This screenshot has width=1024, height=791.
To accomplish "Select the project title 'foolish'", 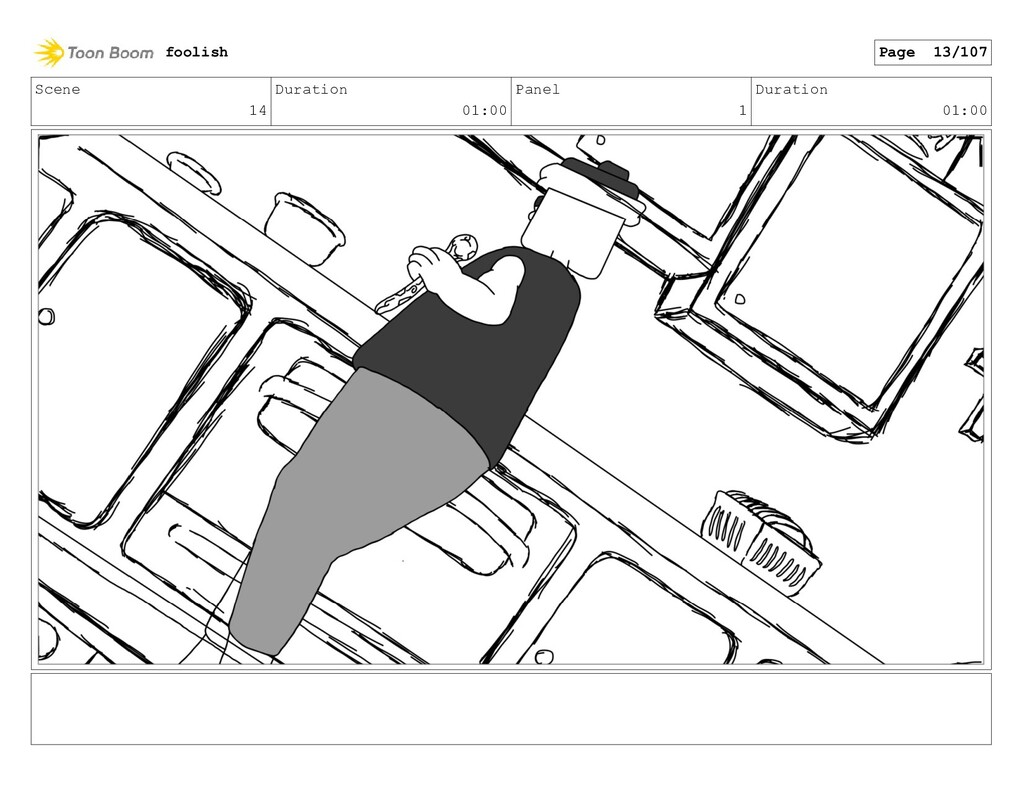I will (x=197, y=52).
